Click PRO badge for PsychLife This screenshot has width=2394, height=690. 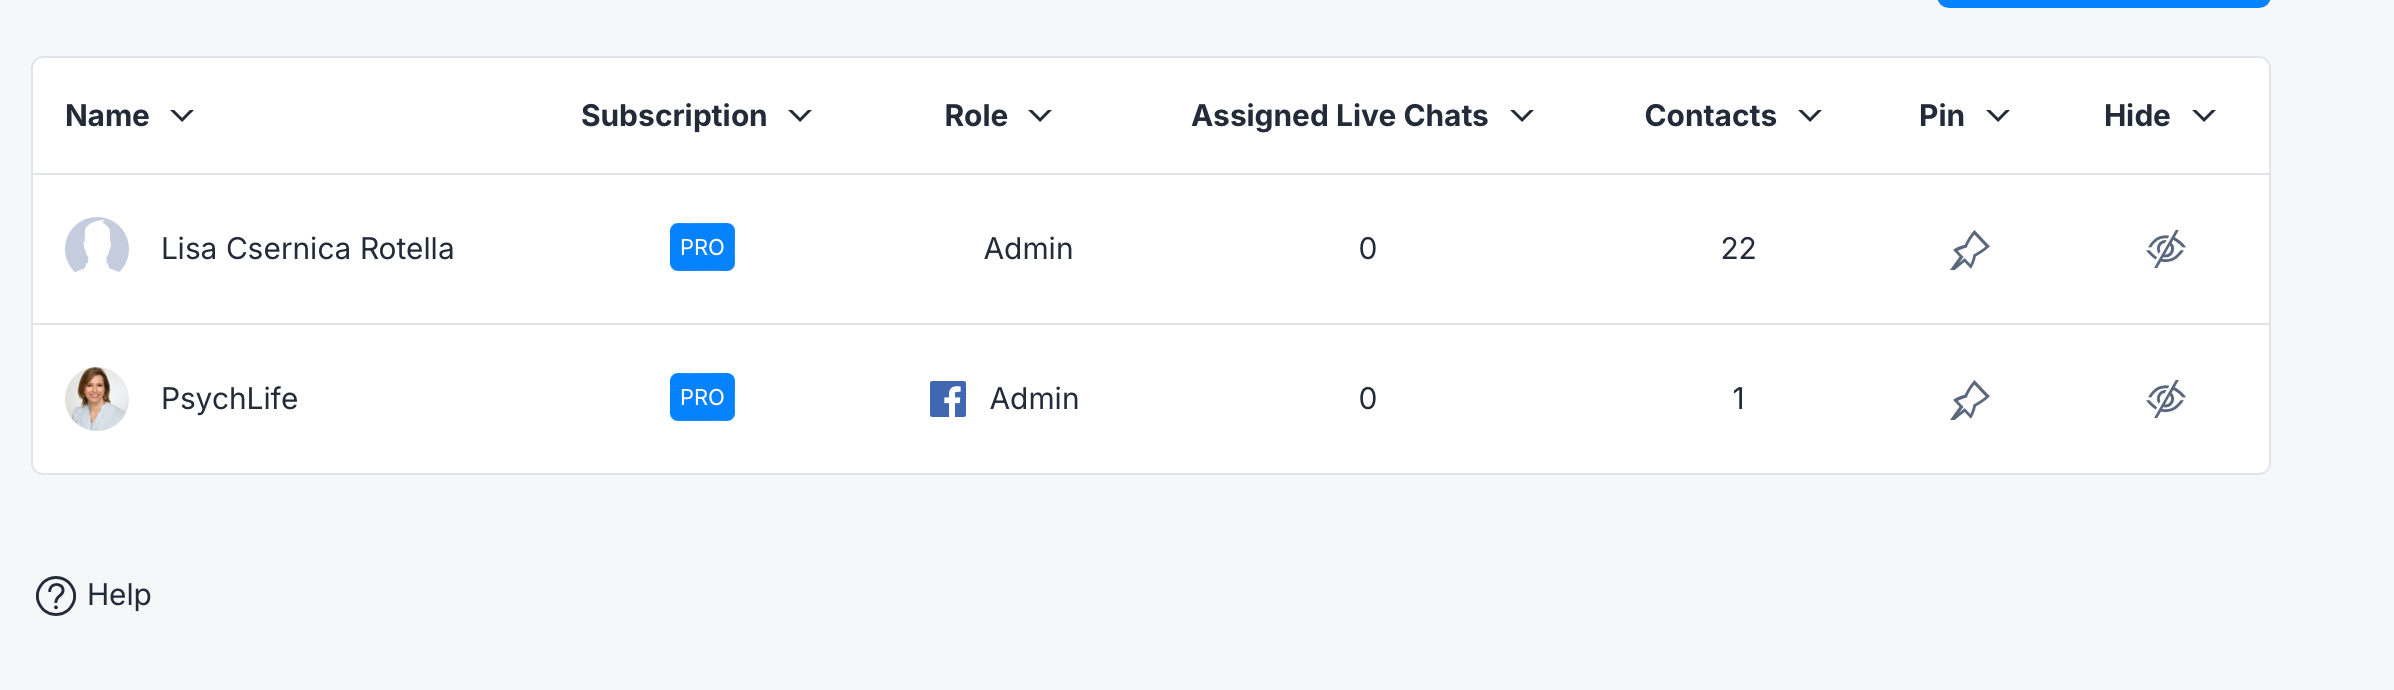click(x=702, y=397)
